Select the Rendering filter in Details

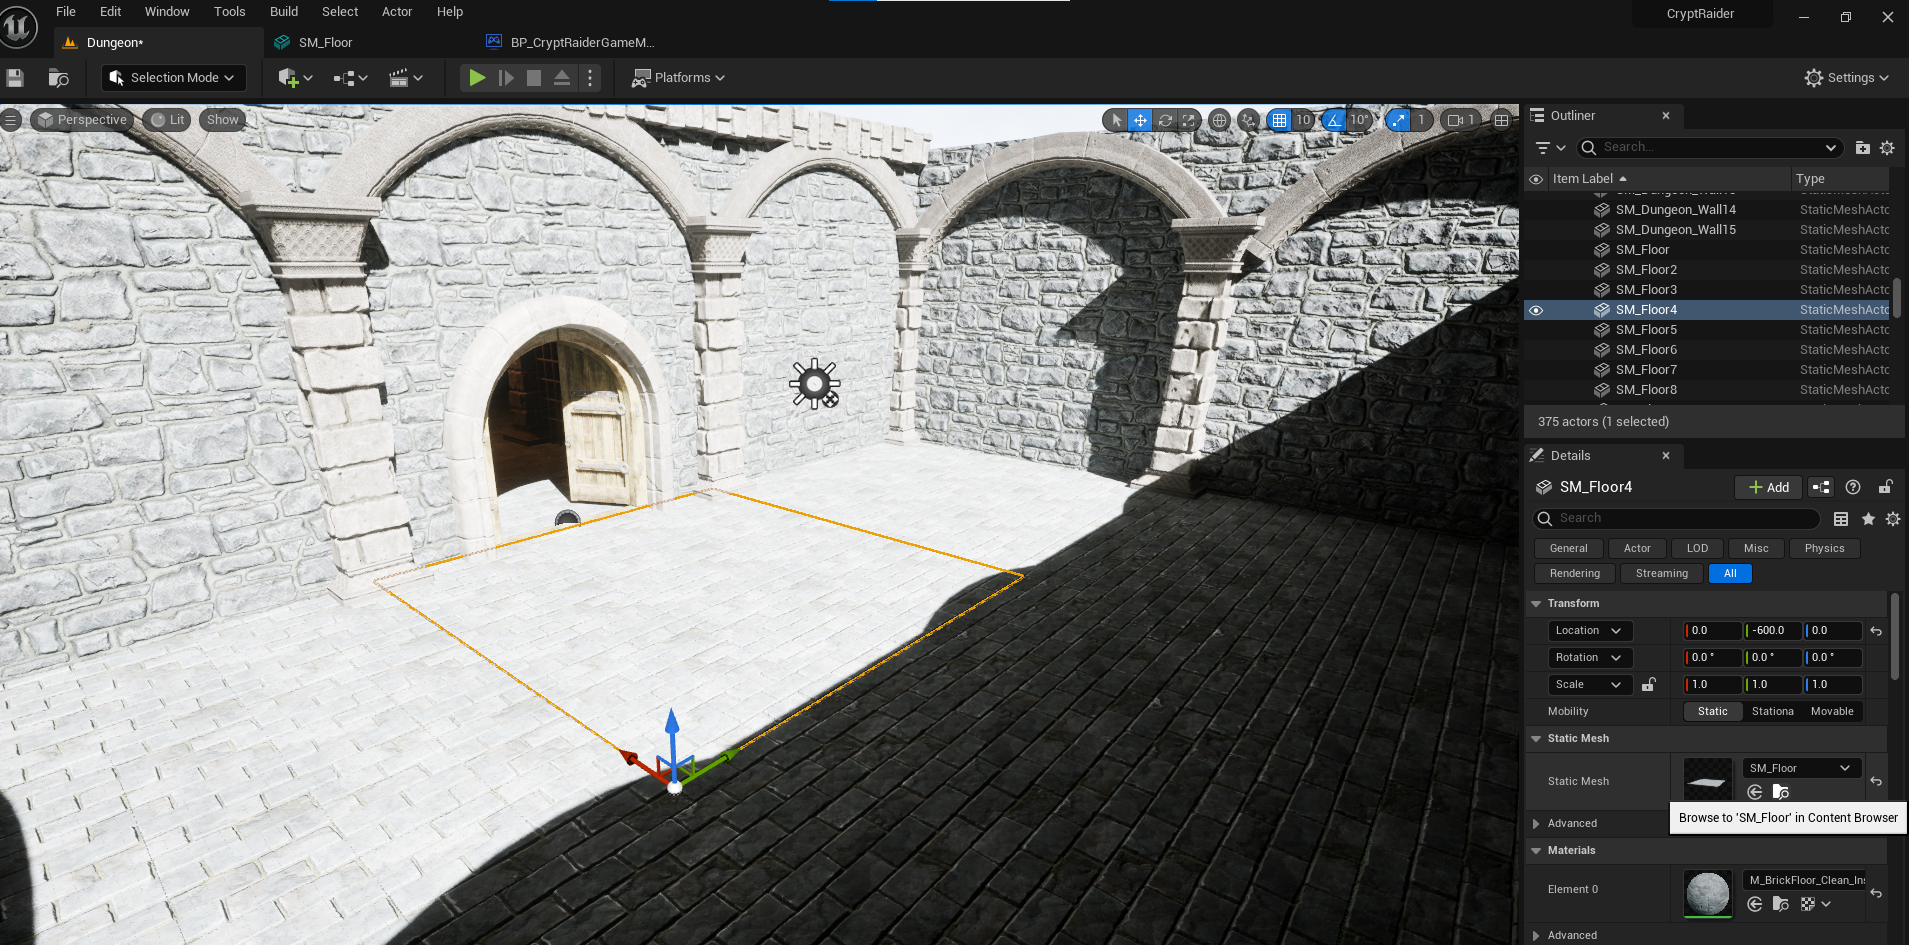pos(1574,574)
